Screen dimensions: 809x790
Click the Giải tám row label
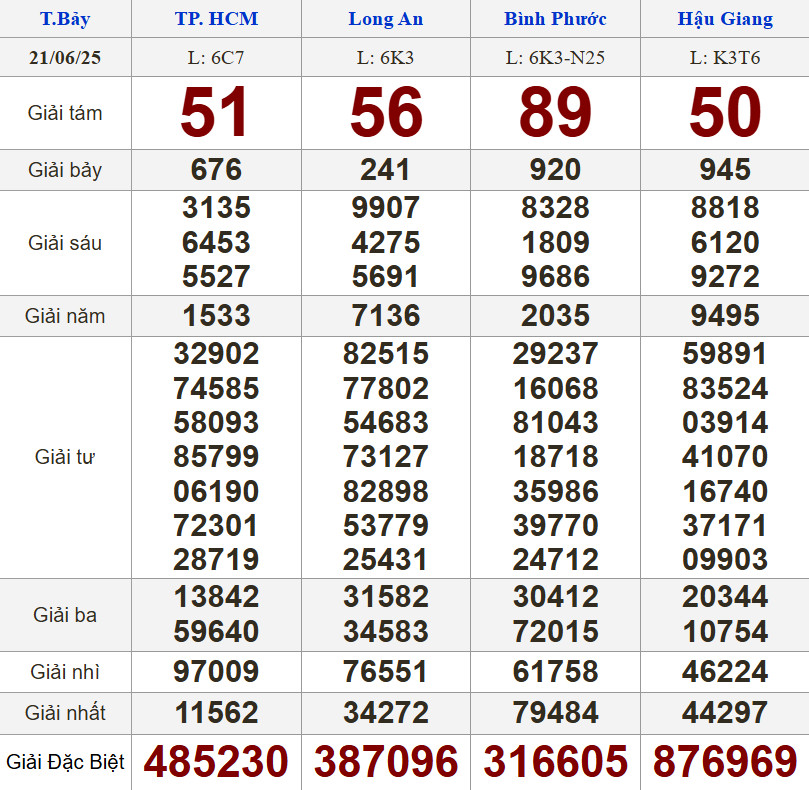pos(65,113)
